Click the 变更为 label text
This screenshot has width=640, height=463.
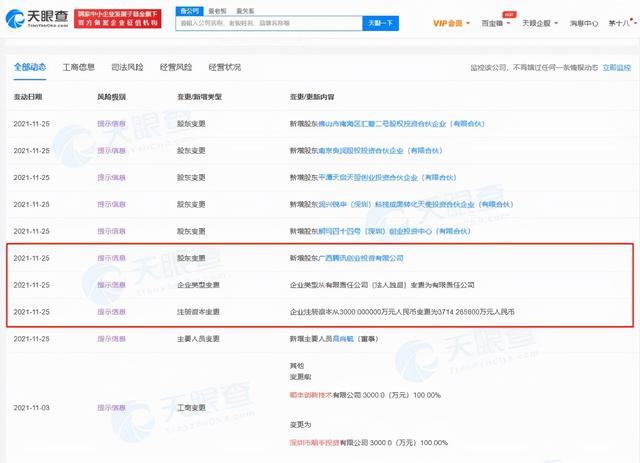300,425
